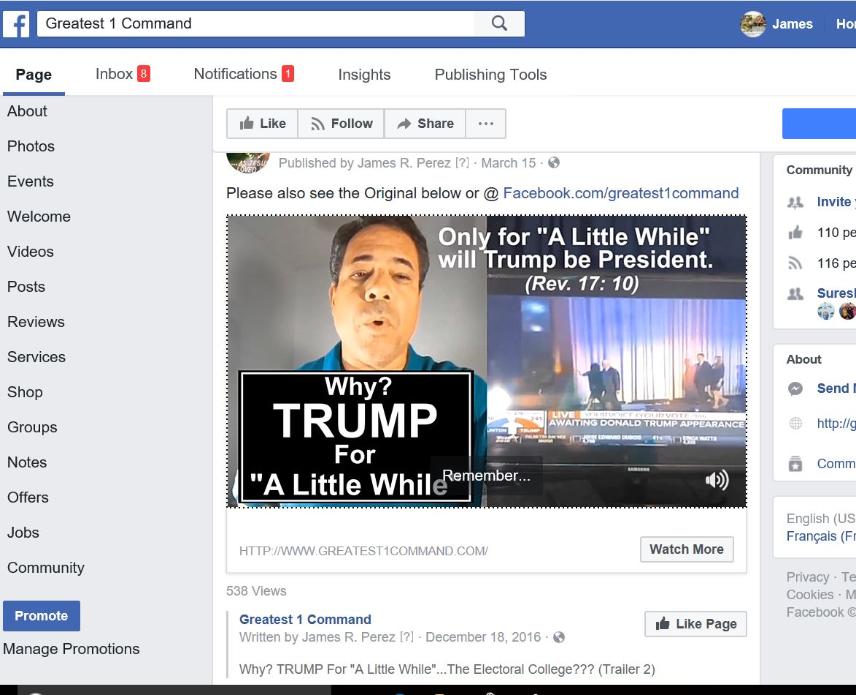This screenshot has width=856, height=695.
Task: Open Reviews in the page sidebar
Action: (x=36, y=322)
